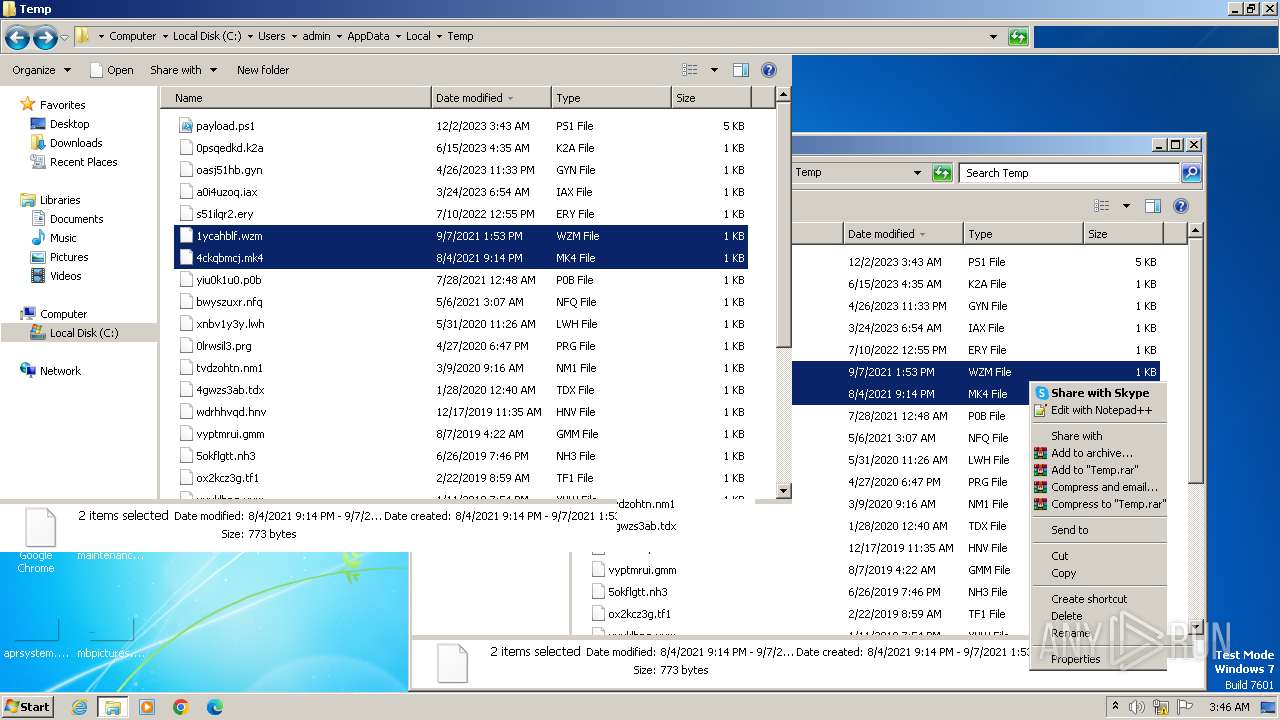Select Network in the navigation pane

click(60, 371)
